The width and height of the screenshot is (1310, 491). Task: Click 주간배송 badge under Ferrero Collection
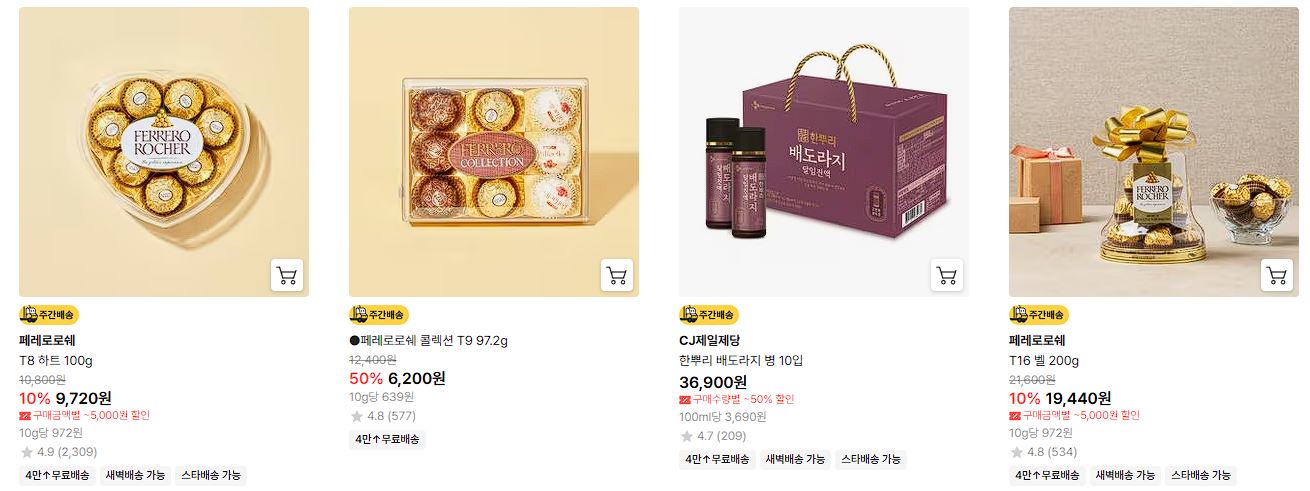point(379,315)
